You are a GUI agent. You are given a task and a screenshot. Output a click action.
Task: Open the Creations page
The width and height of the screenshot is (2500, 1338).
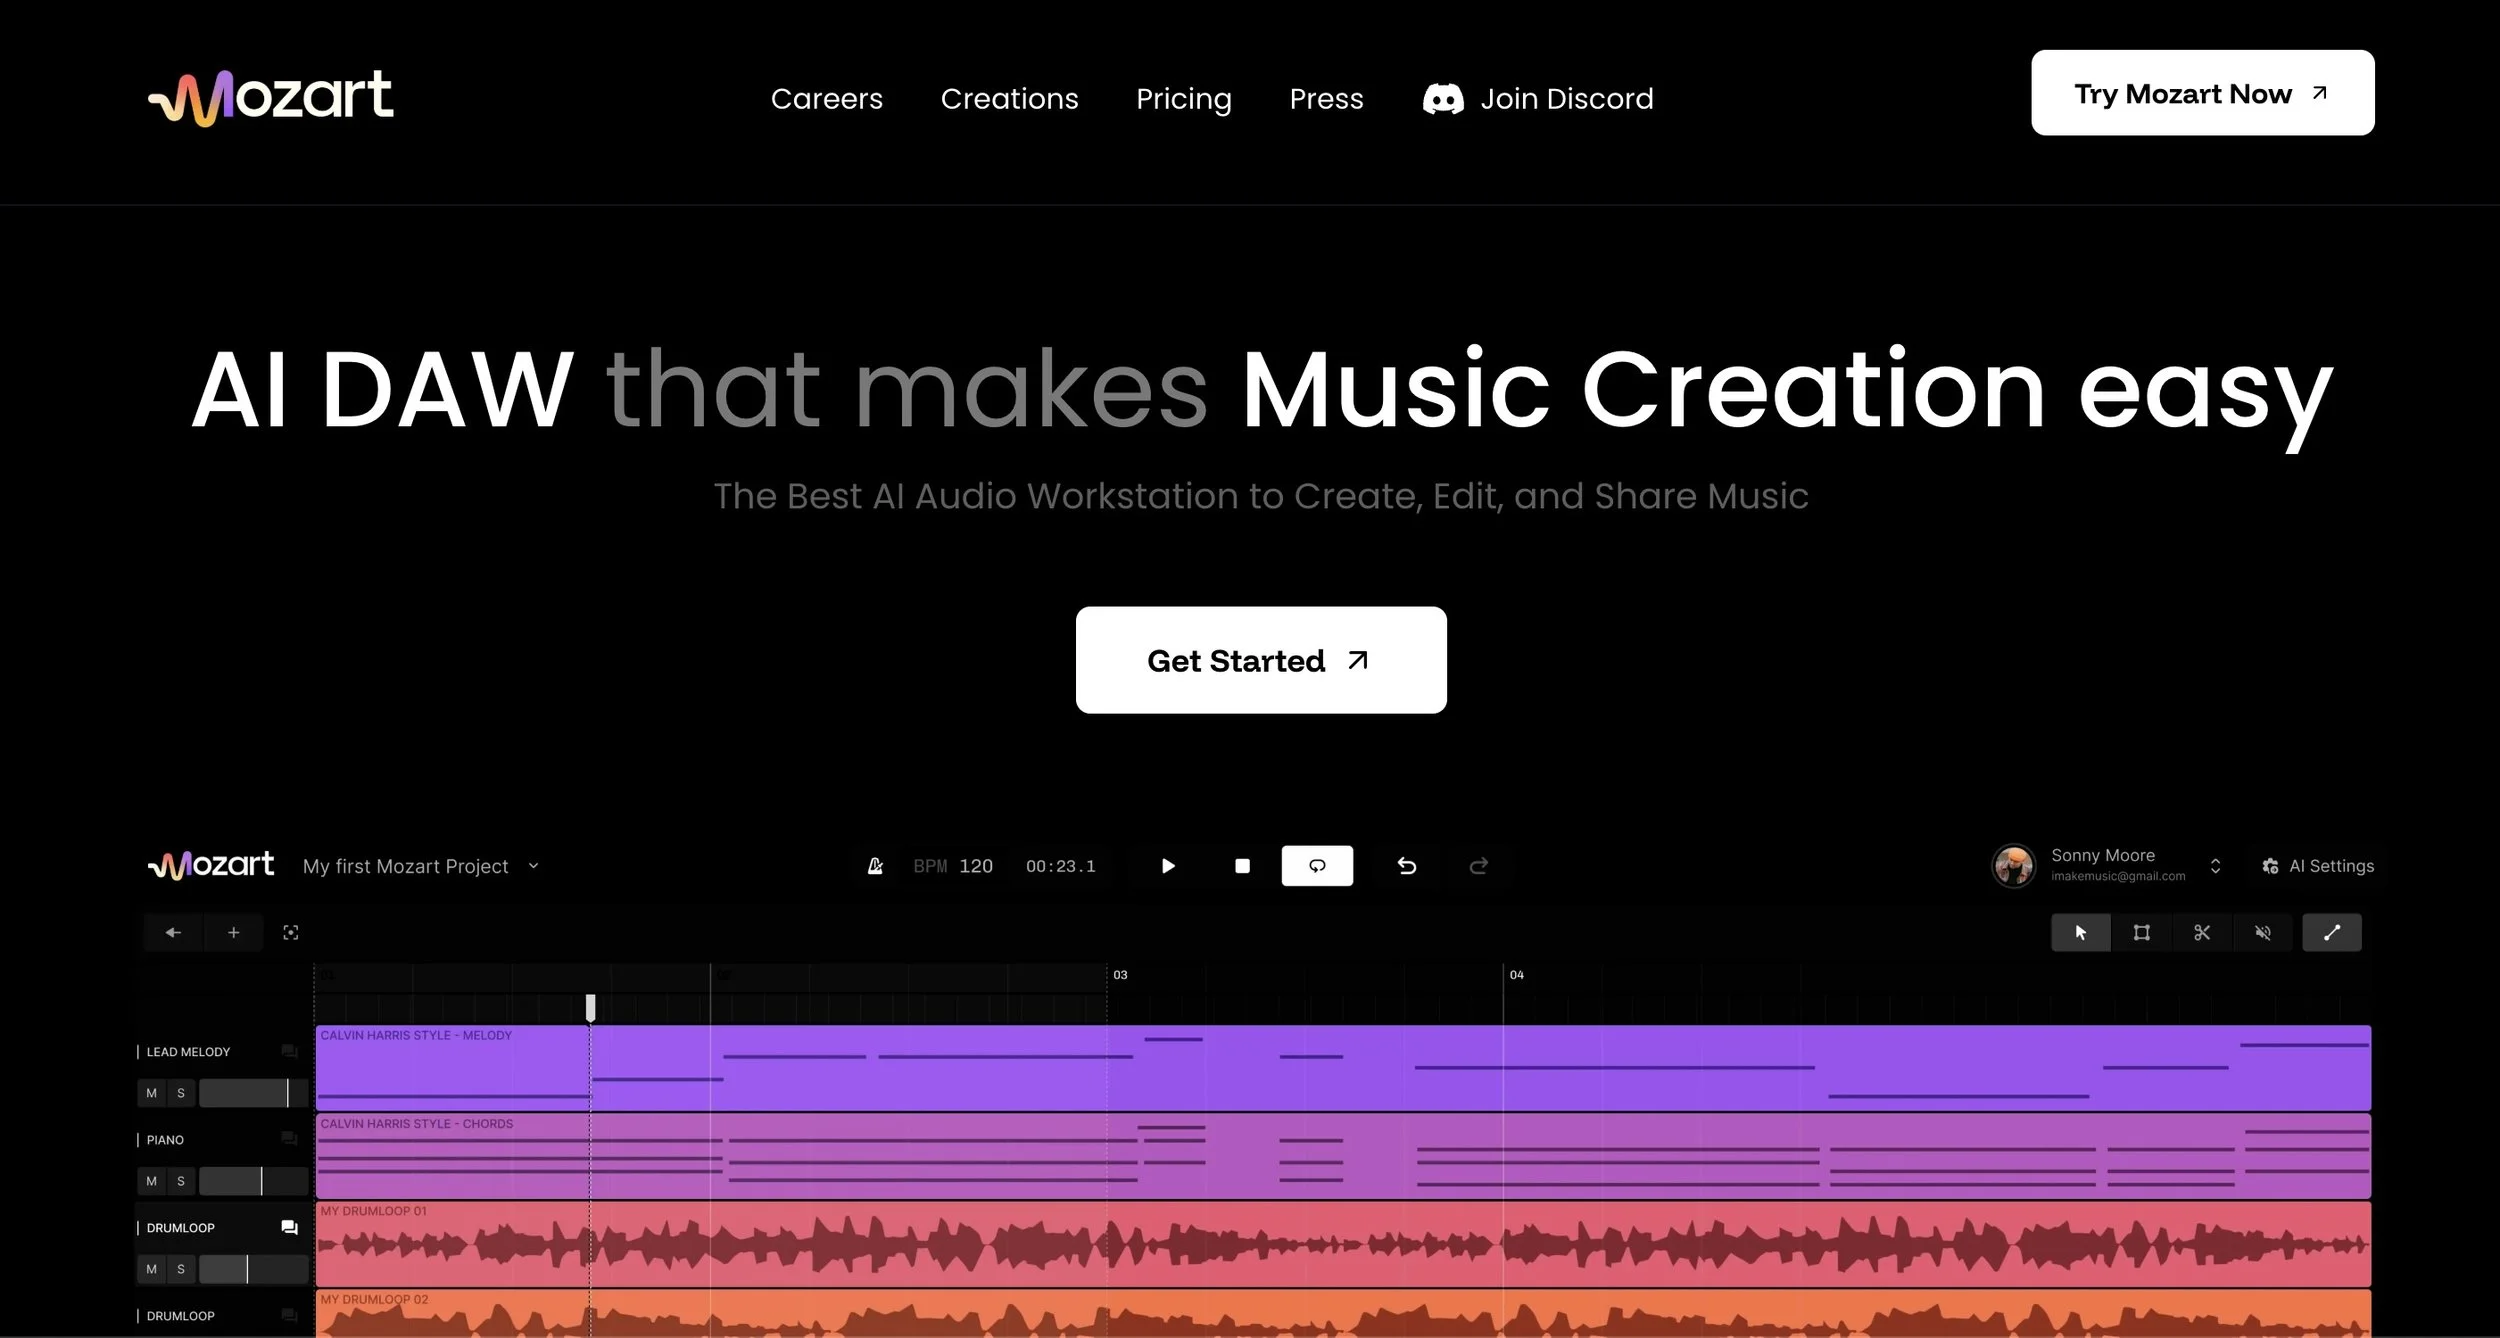[1009, 99]
